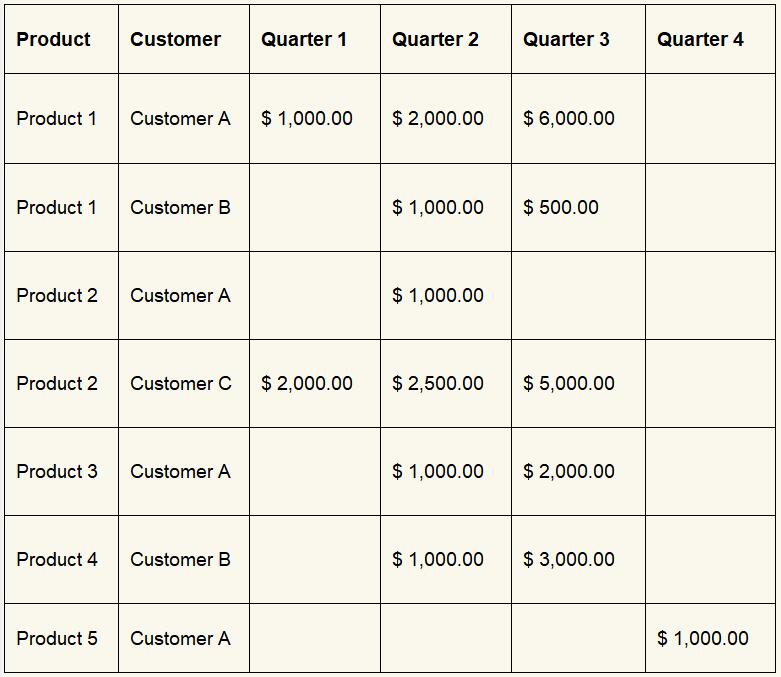Click the Quarter 3 column header
This screenshot has height=677, width=781.
566,39
